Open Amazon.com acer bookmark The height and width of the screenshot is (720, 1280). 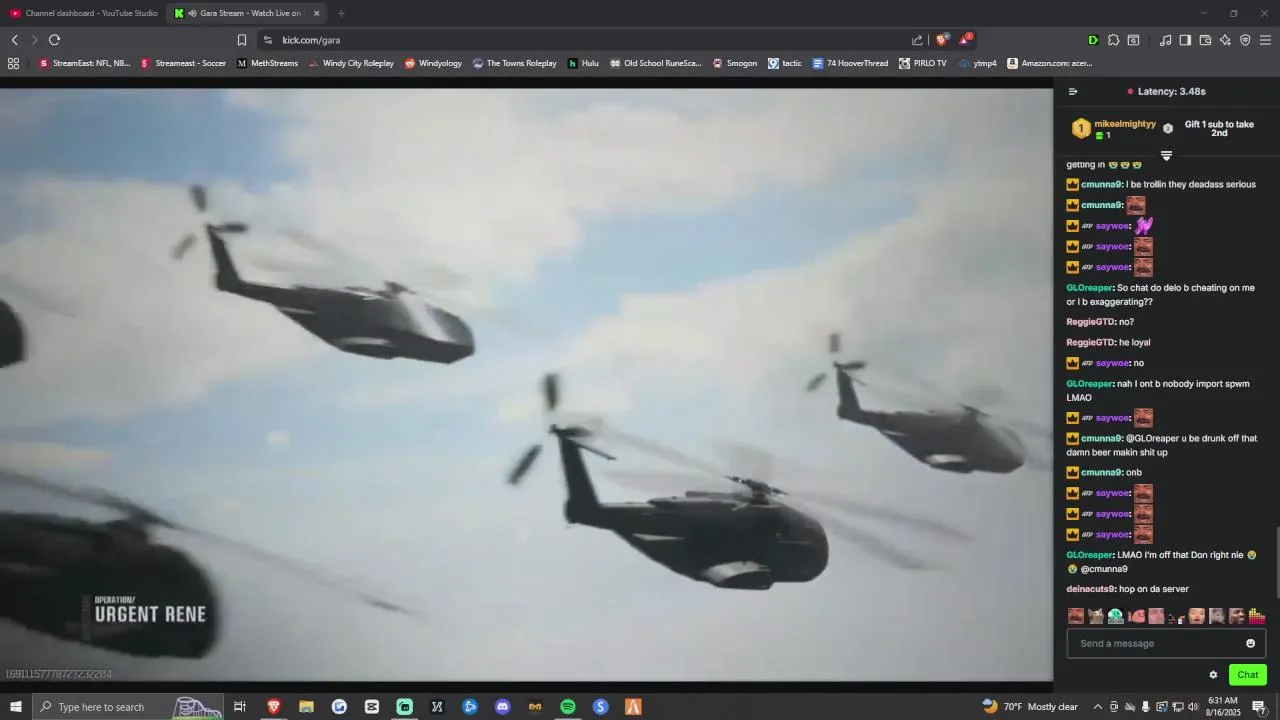[1049, 63]
